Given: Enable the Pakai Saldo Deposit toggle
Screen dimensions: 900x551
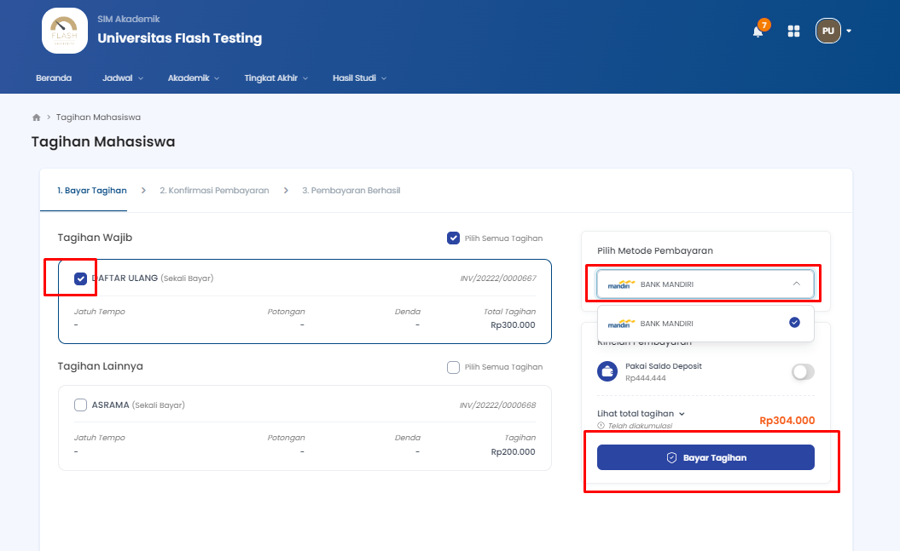Looking at the screenshot, I should (802, 372).
